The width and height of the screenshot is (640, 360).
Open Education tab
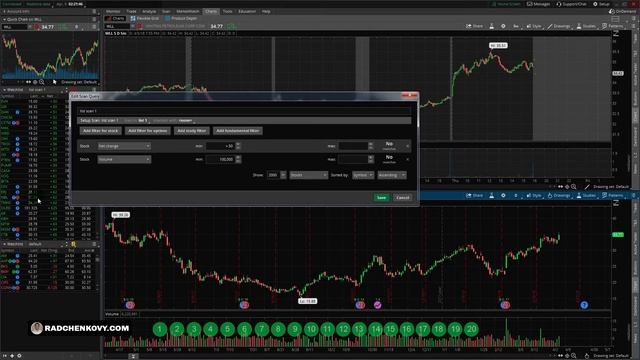point(247,11)
